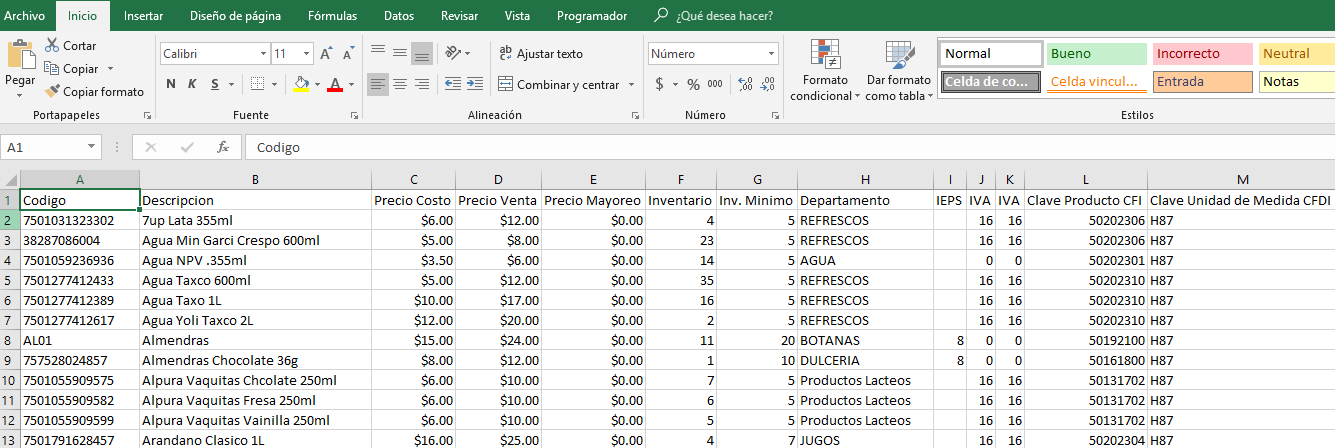Open the Número format dropdown
This screenshot has height=448, width=1335.
(x=771, y=54)
